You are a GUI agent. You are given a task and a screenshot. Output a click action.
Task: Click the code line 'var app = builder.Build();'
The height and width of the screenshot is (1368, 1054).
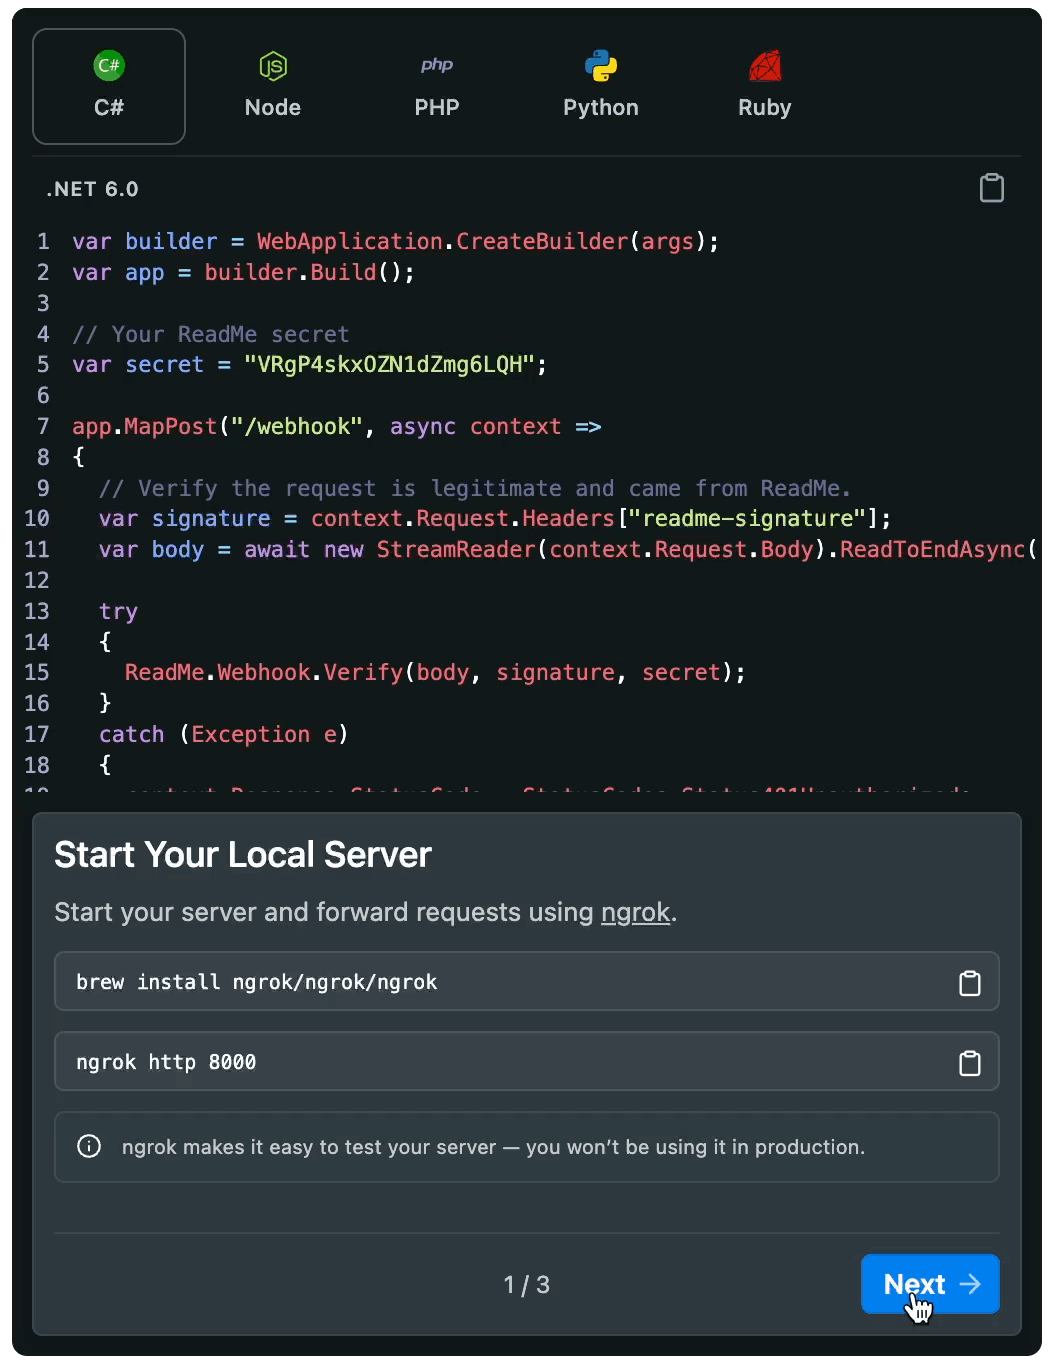243,272
